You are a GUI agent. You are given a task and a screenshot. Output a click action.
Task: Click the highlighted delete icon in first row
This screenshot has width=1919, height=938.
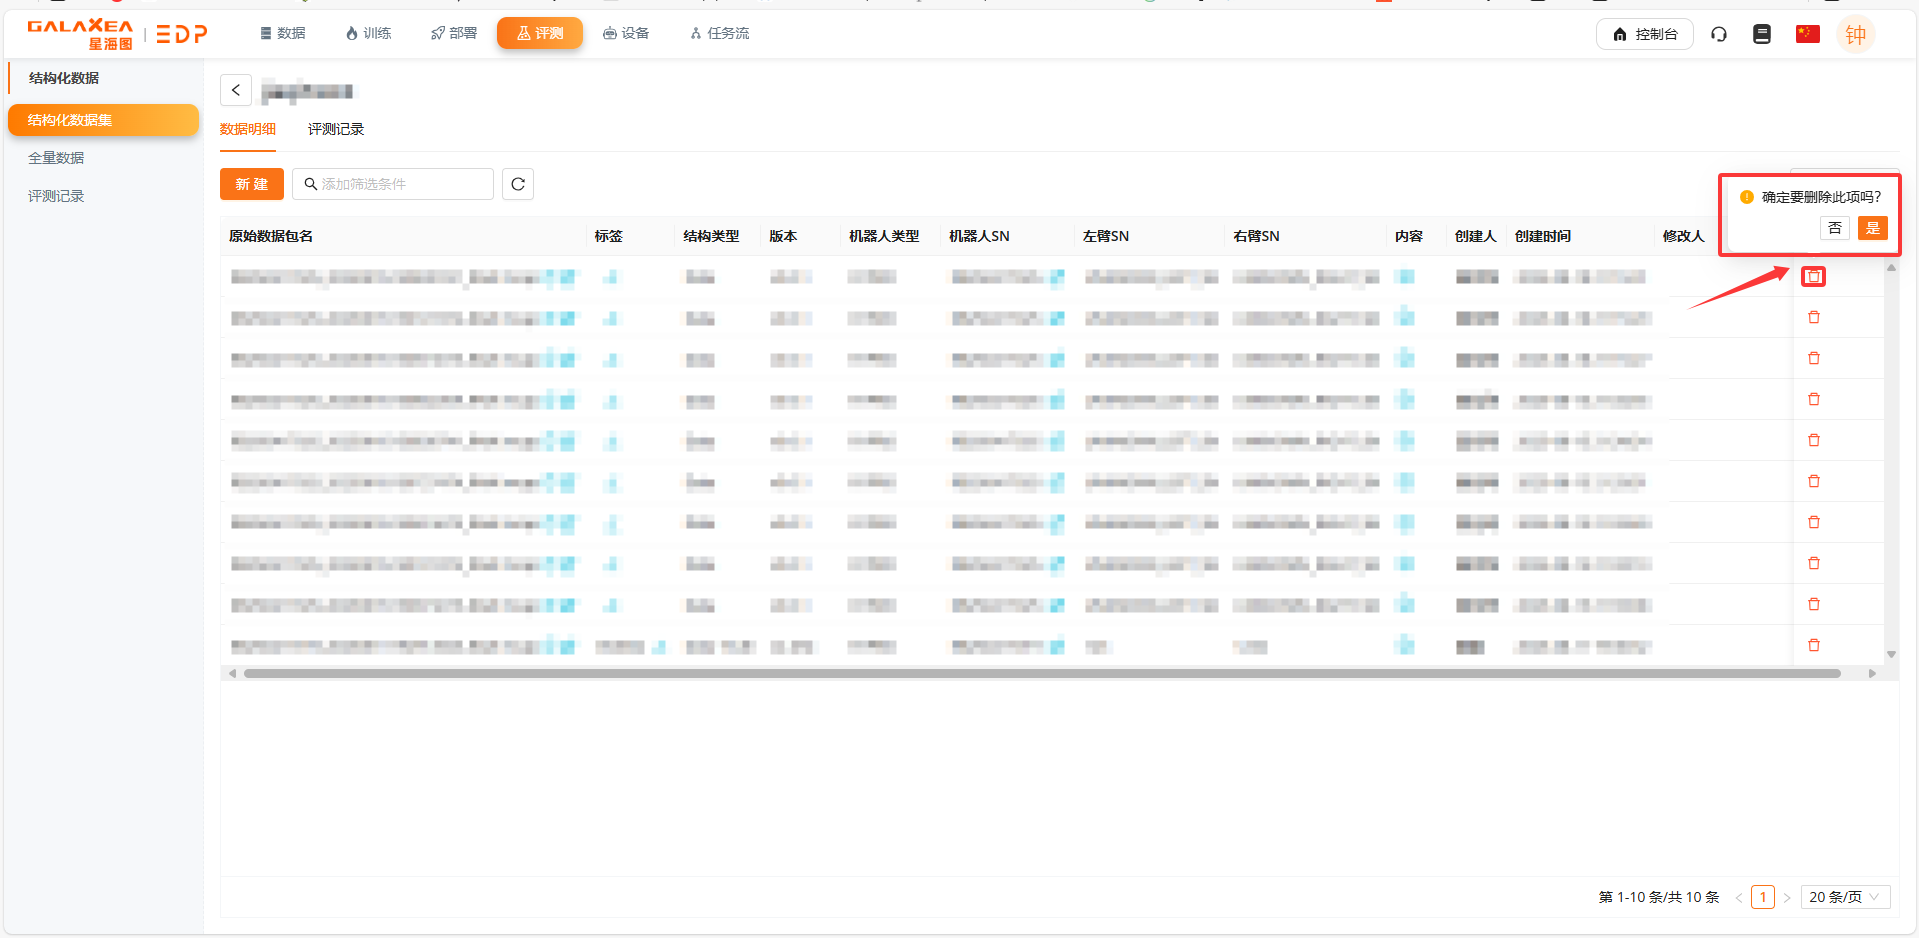pos(1813,277)
